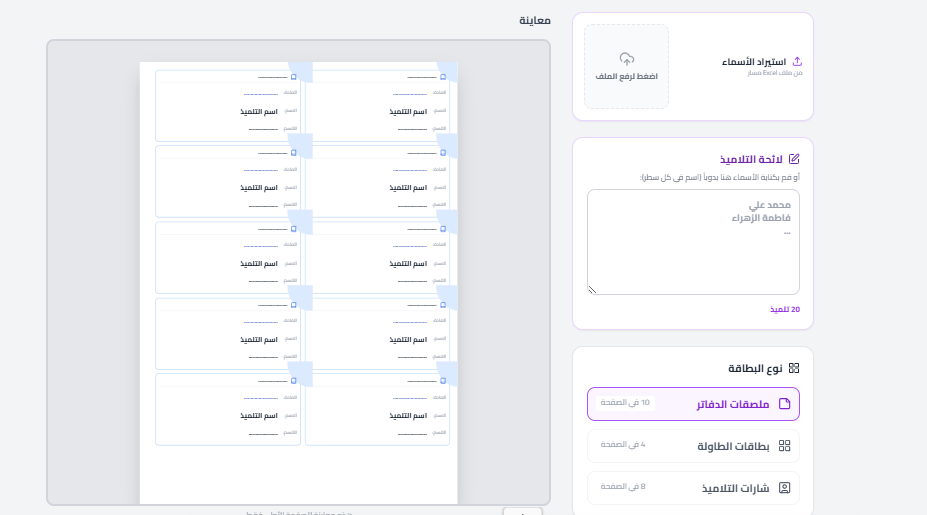The width and height of the screenshot is (927, 515).
Task: Click the cloud upload icon
Action: point(627,59)
